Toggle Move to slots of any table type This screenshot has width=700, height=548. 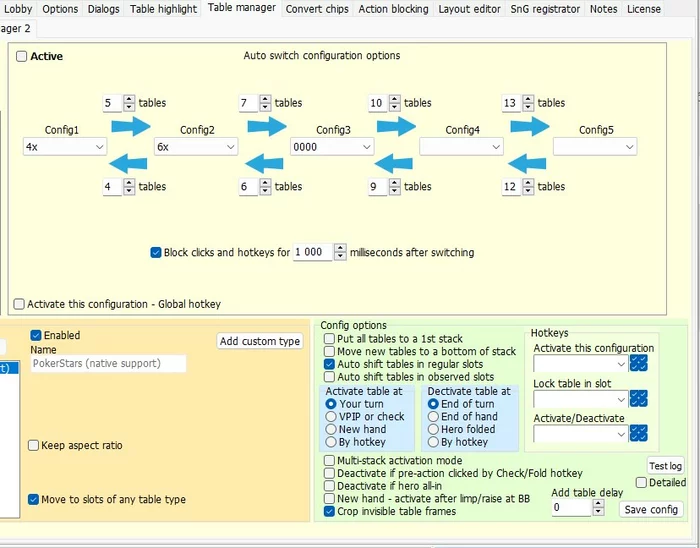[33, 499]
